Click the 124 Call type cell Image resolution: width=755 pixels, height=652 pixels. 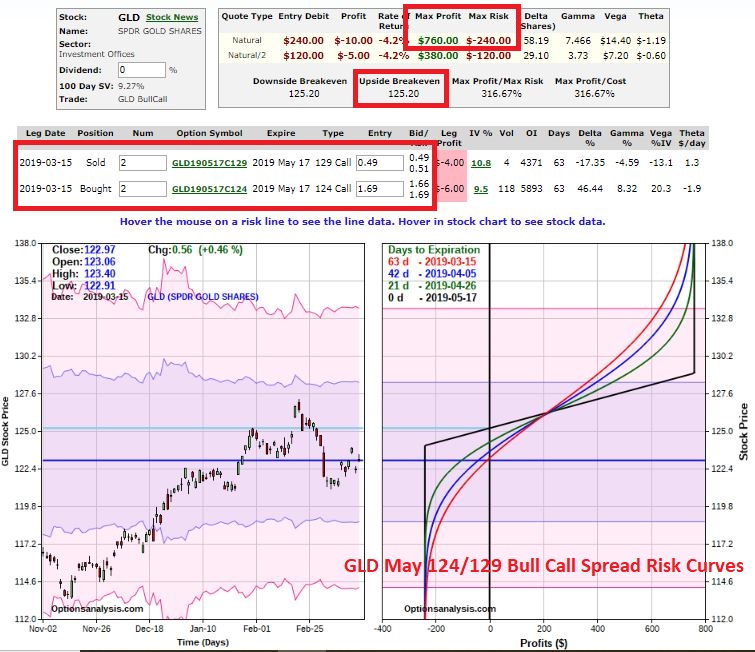pyautogui.click(x=333, y=189)
